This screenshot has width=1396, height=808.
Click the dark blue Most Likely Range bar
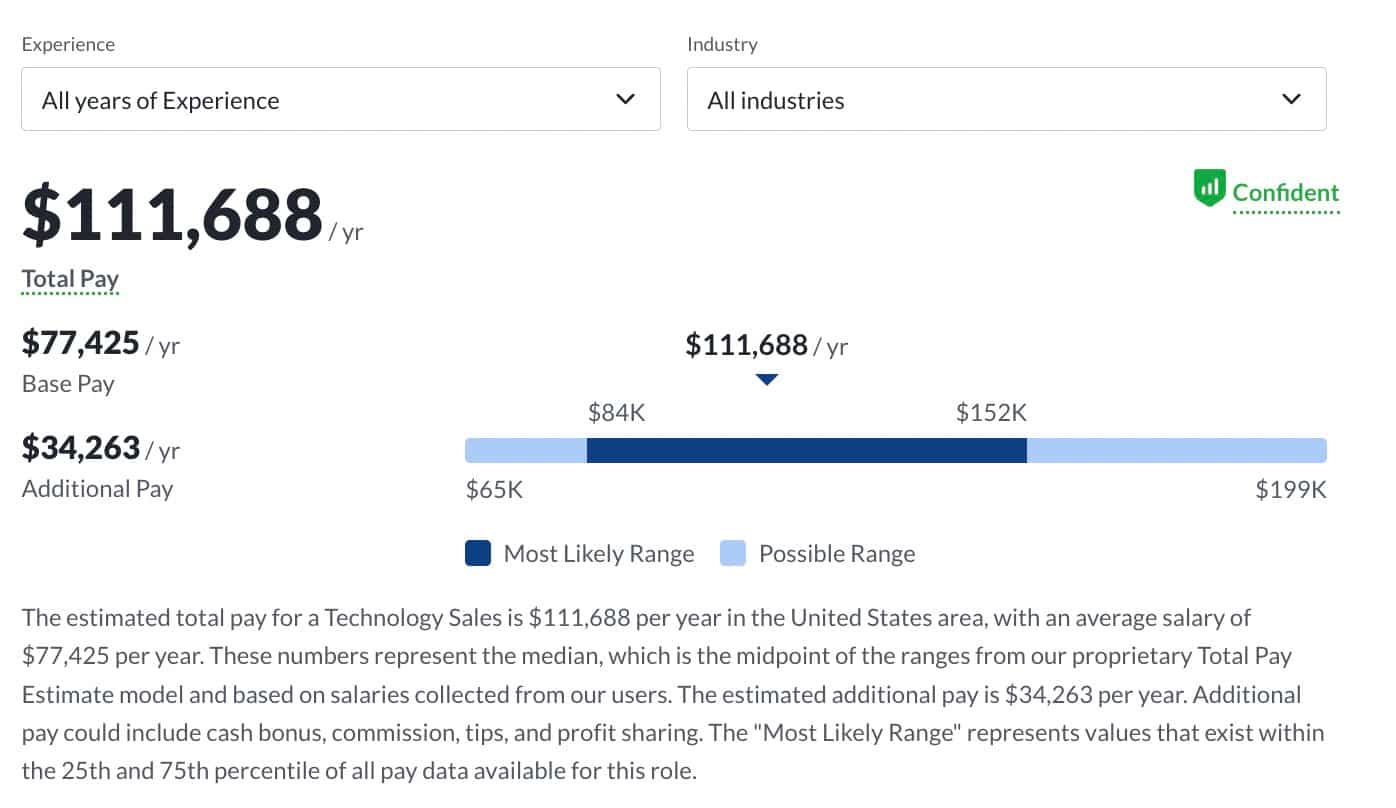click(x=806, y=450)
